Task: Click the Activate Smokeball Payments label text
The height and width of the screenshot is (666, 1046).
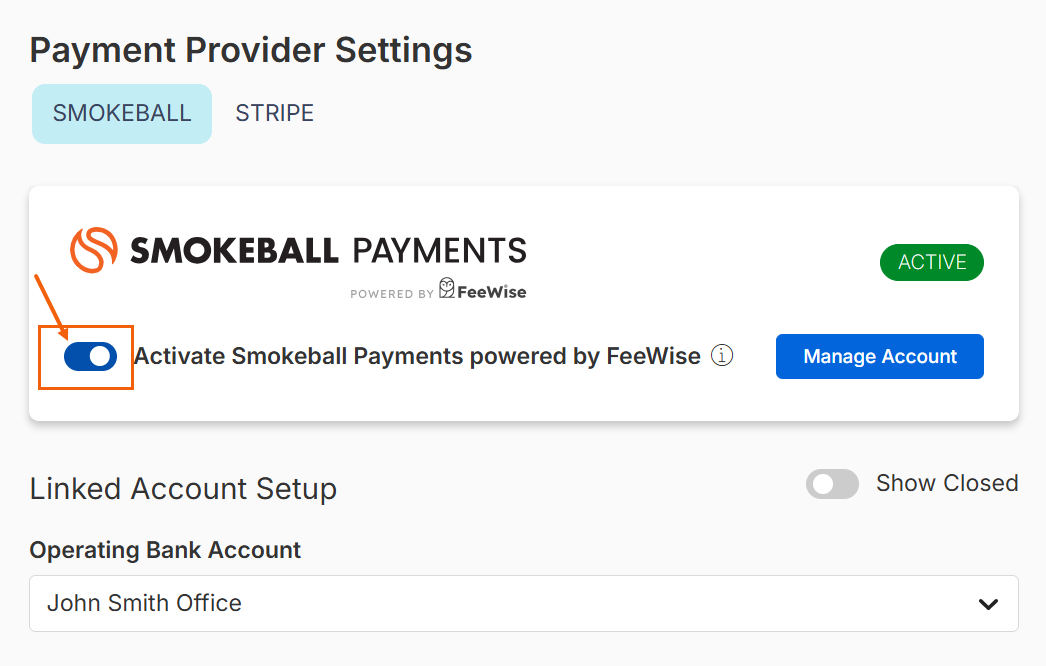Action: (x=418, y=356)
